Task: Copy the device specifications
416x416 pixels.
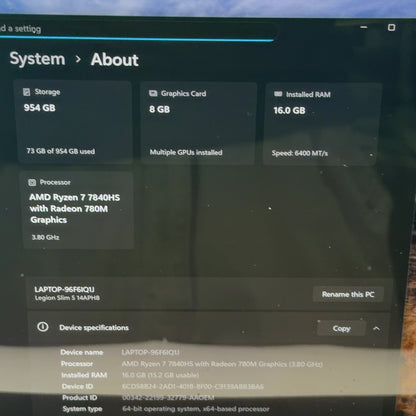Action: pos(341,329)
